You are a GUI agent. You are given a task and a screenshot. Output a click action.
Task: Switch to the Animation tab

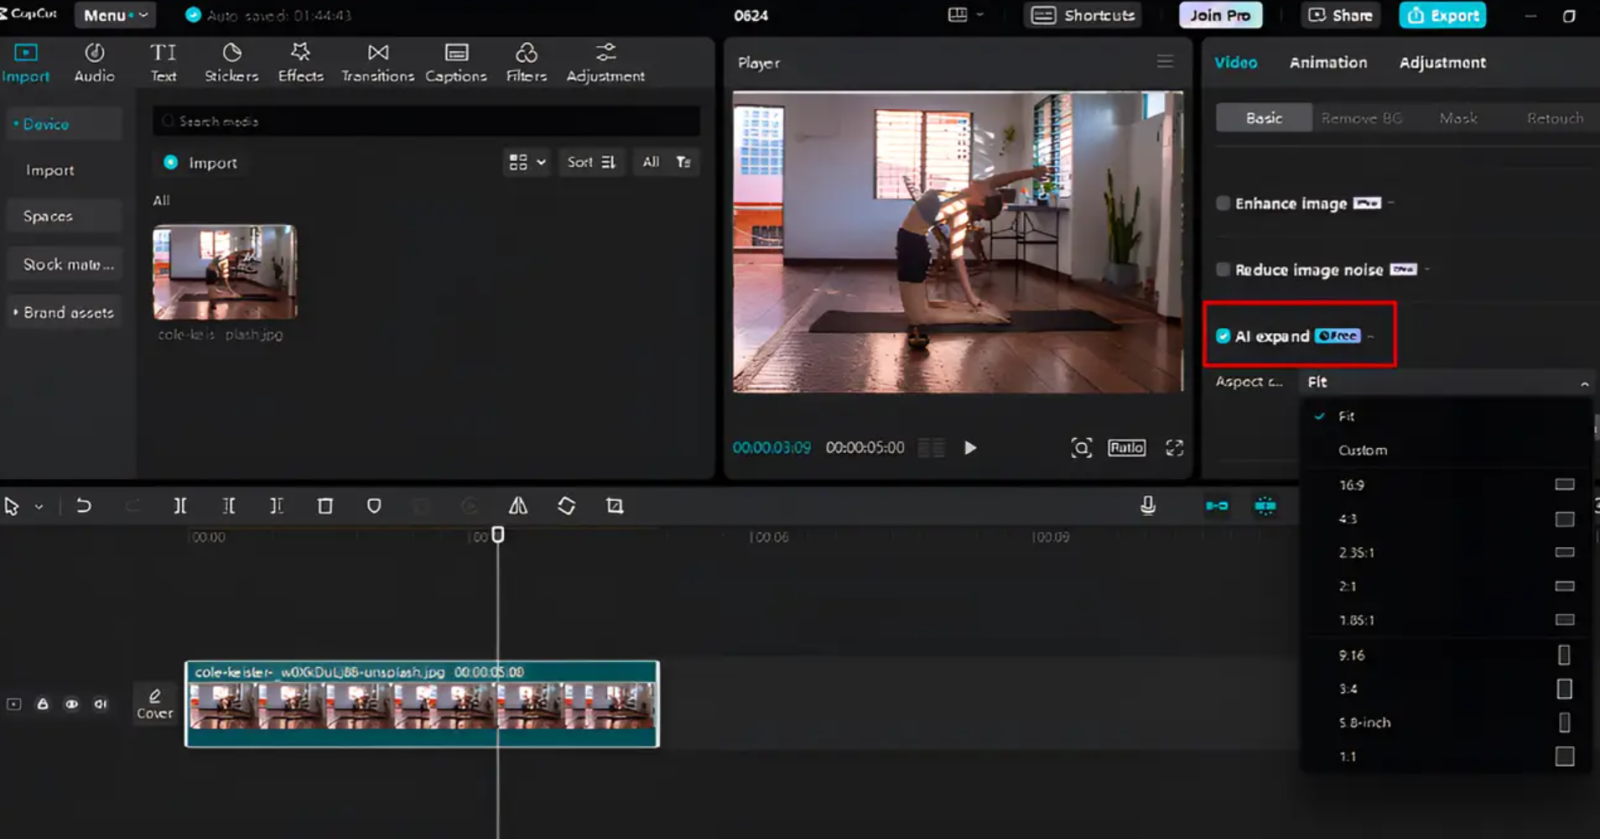tap(1328, 62)
